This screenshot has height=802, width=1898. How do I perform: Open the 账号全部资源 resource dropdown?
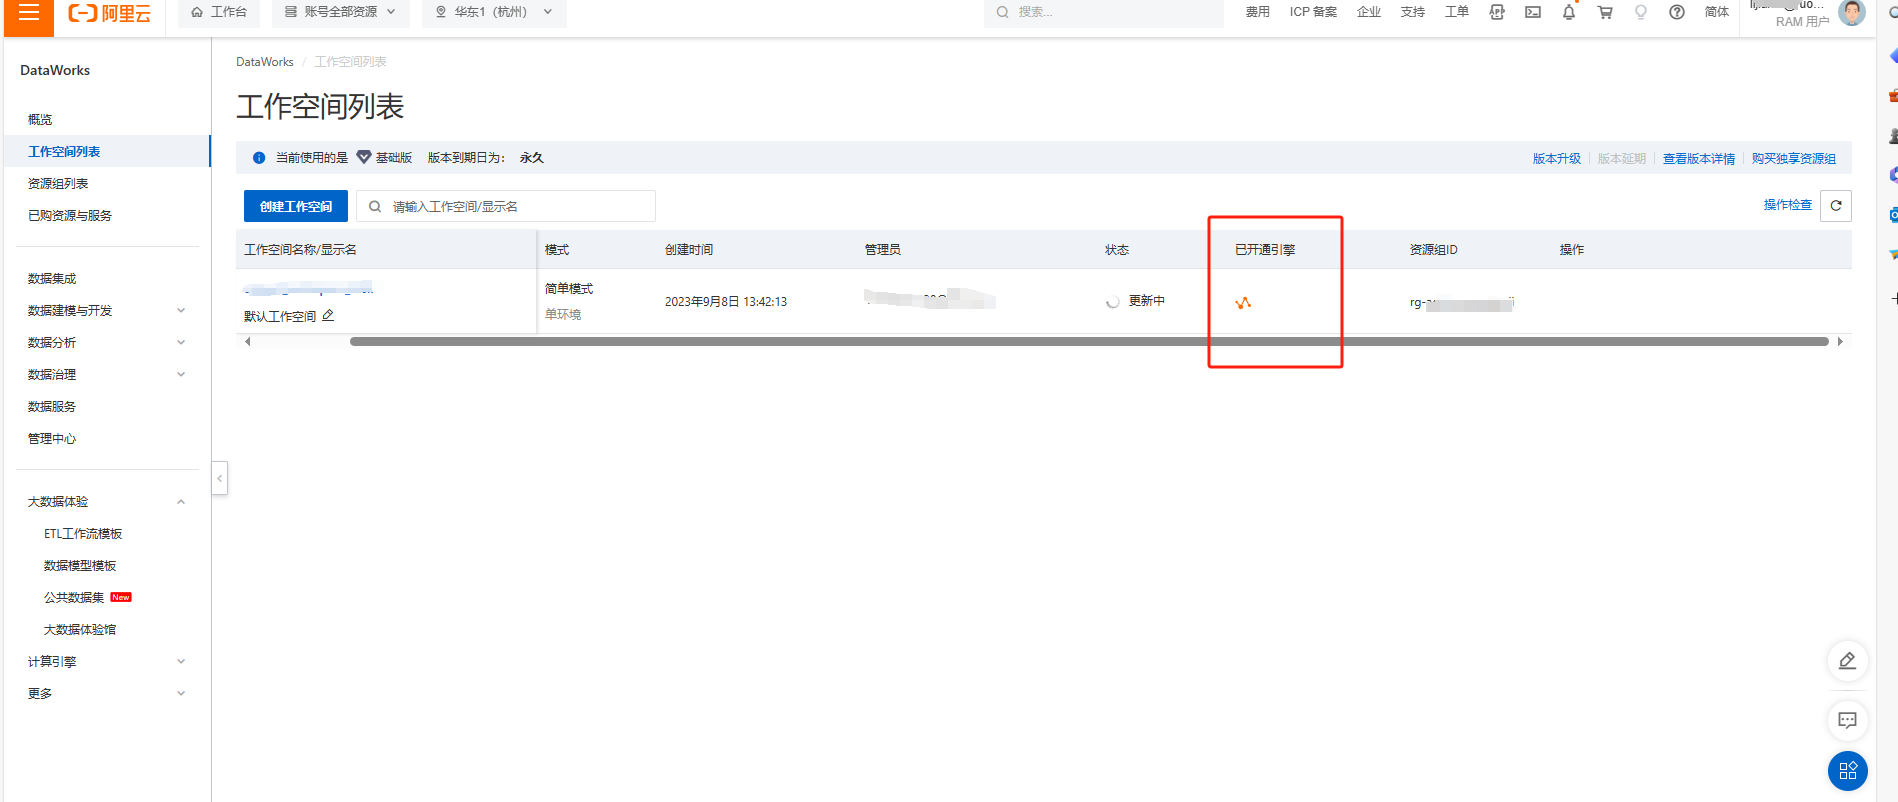(341, 12)
